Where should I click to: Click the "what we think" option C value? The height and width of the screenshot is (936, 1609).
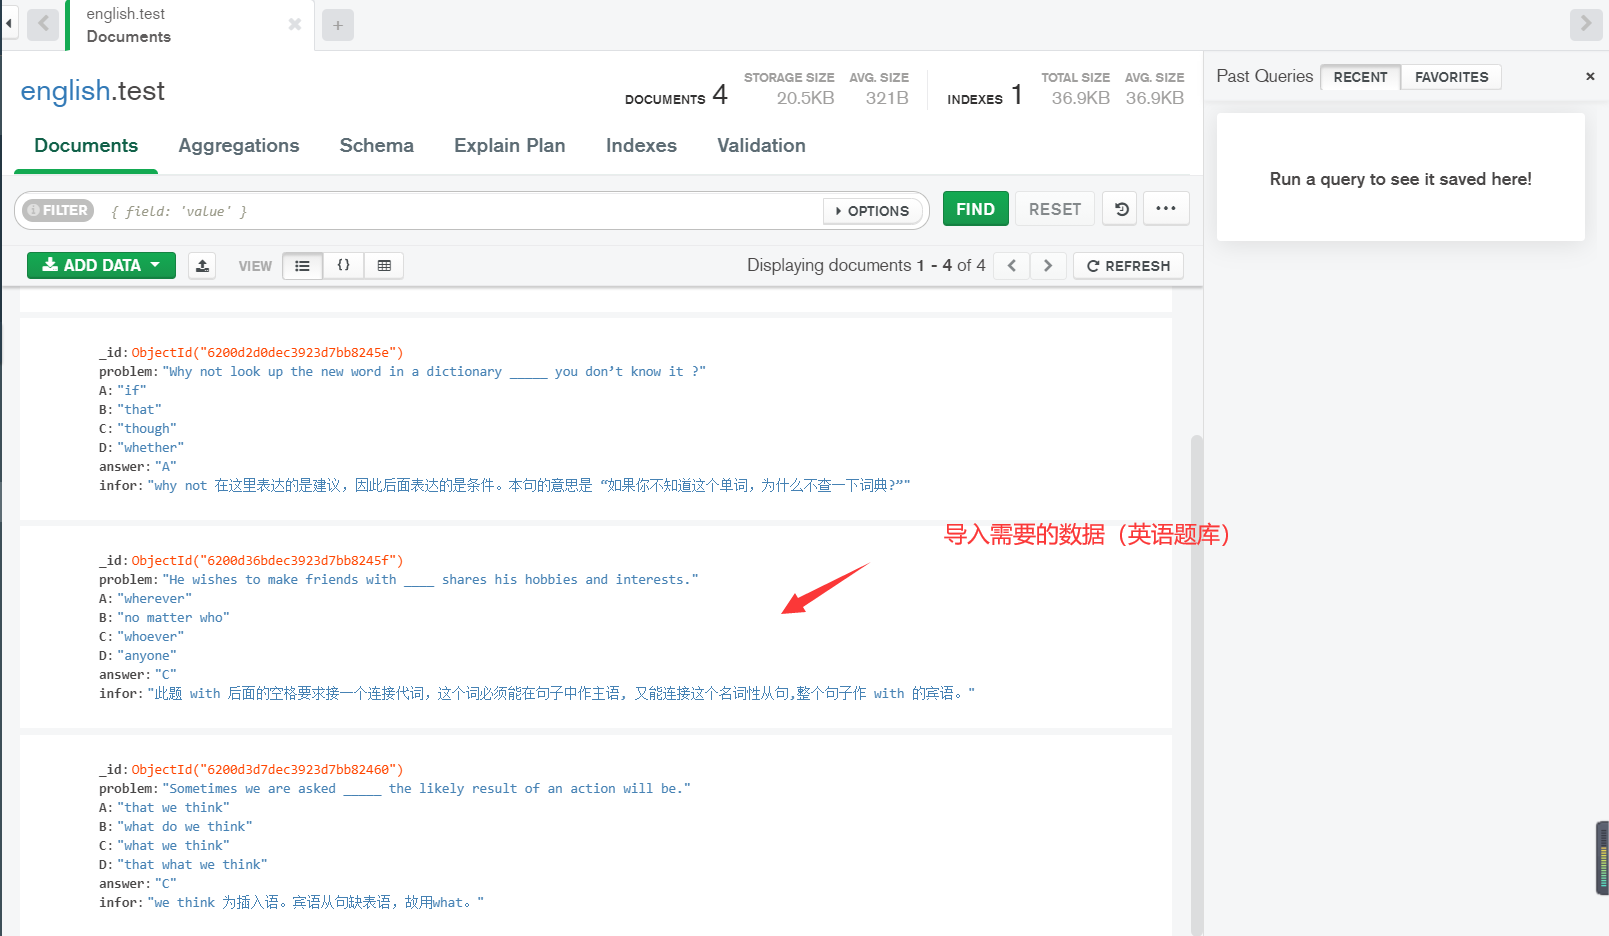(173, 845)
